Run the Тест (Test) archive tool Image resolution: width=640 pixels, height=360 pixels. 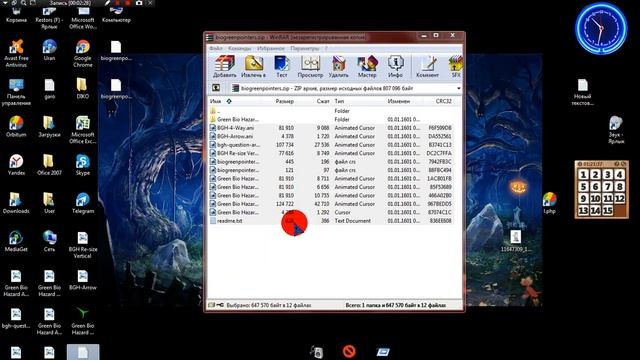tap(282, 67)
